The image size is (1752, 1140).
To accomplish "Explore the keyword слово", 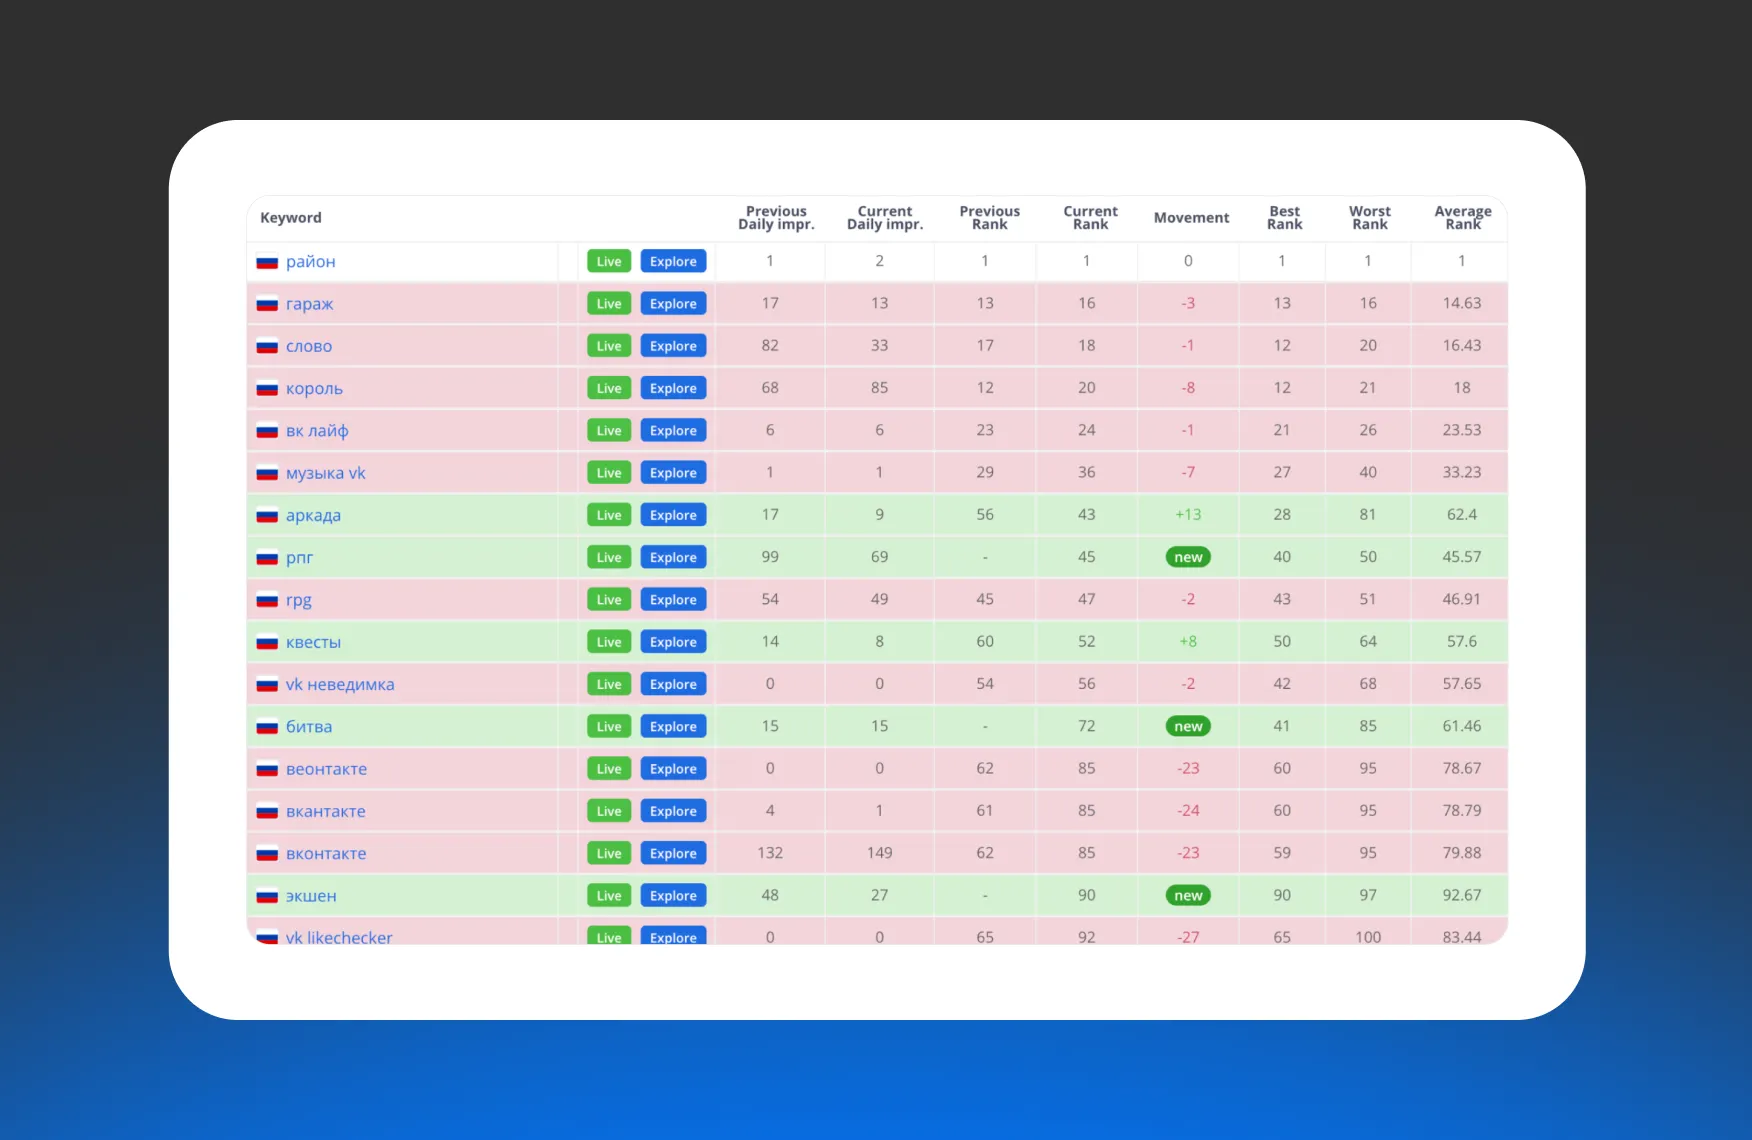I will click(673, 346).
